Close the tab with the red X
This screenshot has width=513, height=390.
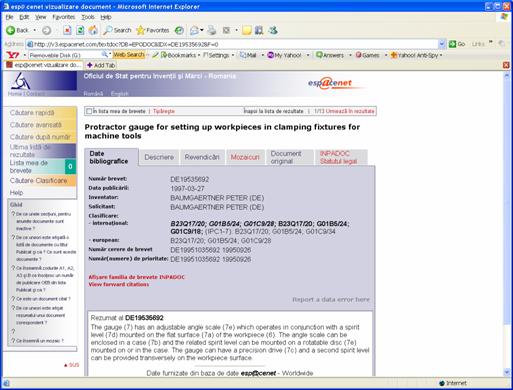[506, 65]
